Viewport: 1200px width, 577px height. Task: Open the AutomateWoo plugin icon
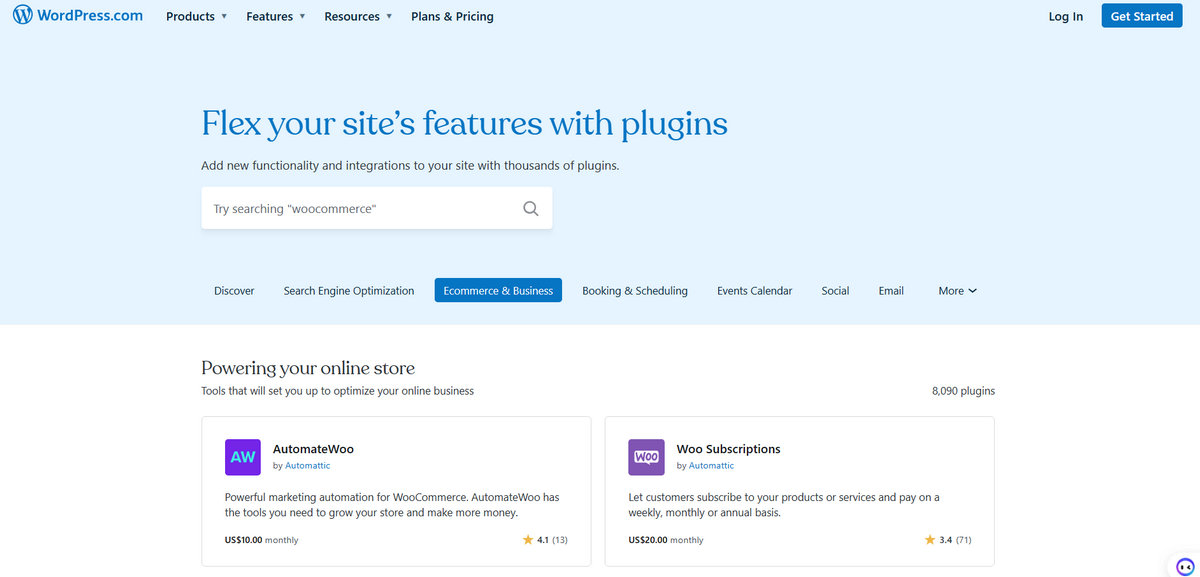(243, 457)
